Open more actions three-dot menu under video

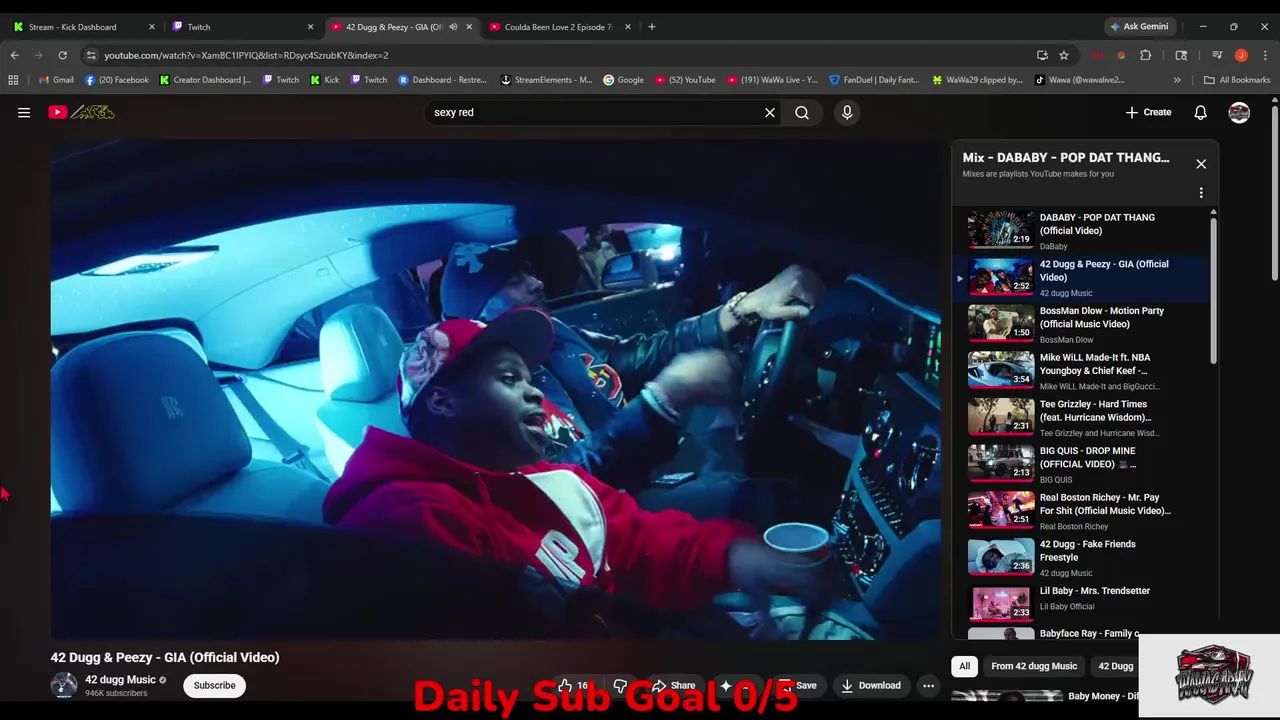[928, 685]
